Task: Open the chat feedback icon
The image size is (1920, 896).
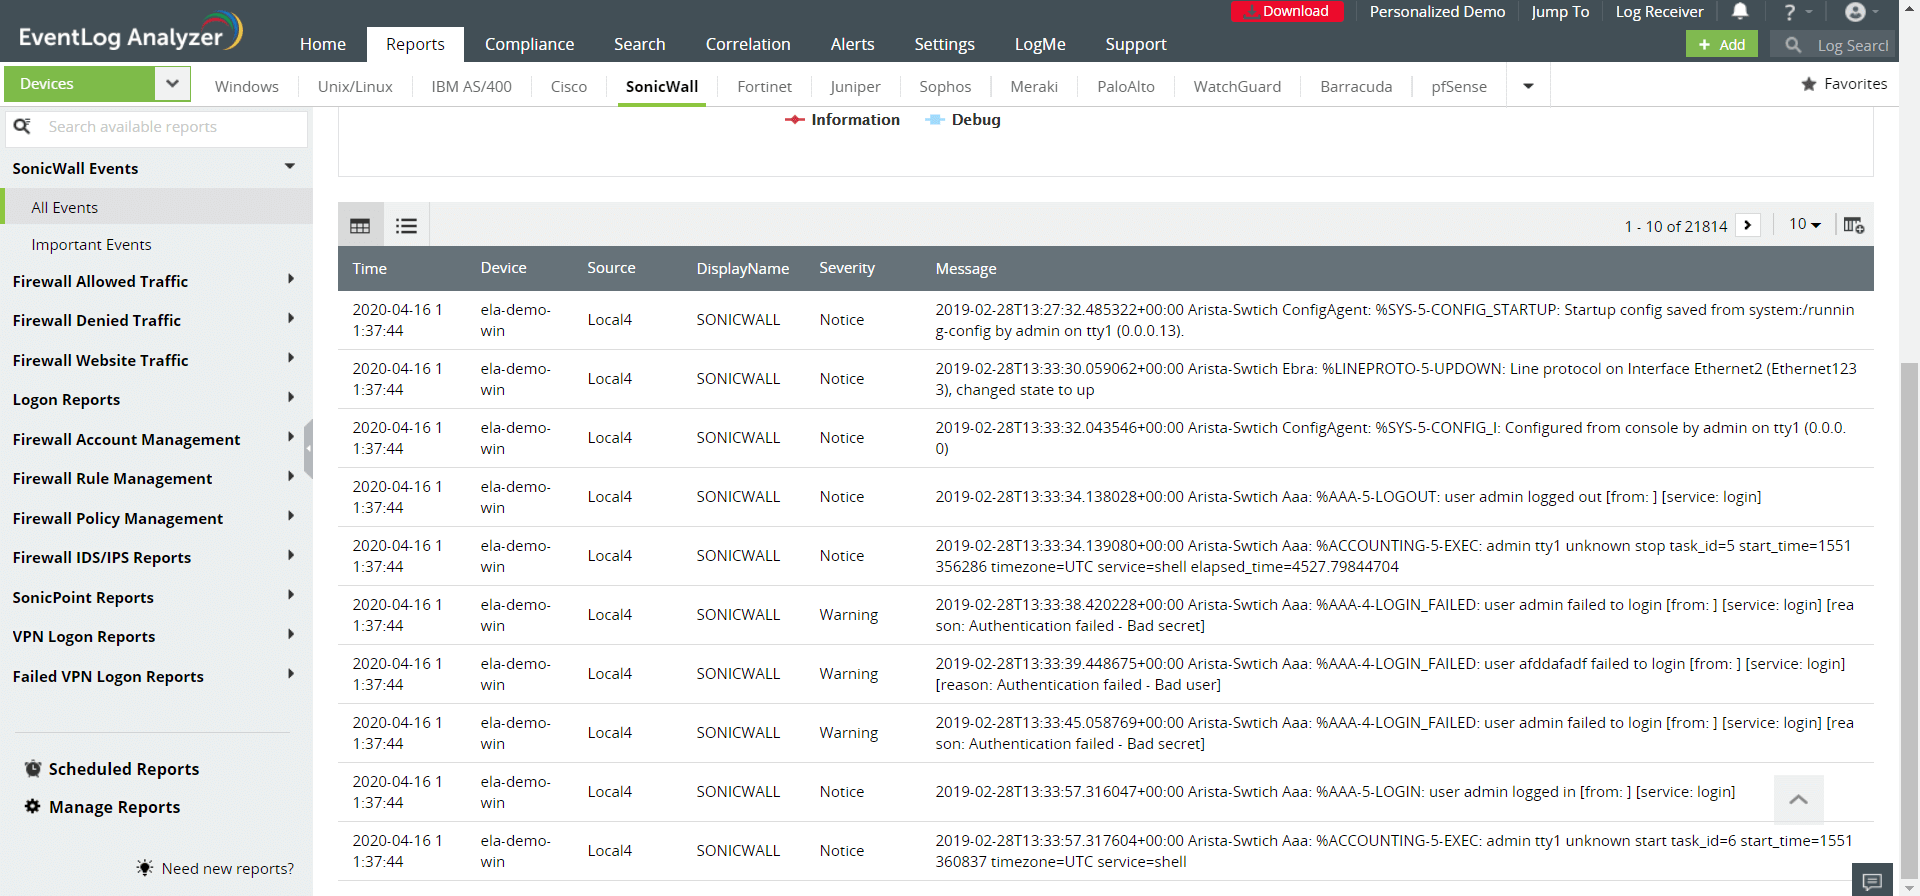Action: click(x=1872, y=880)
